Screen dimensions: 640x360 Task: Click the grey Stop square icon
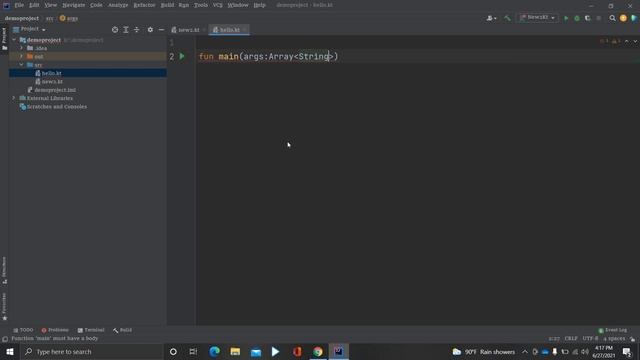pyautogui.click(x=599, y=18)
